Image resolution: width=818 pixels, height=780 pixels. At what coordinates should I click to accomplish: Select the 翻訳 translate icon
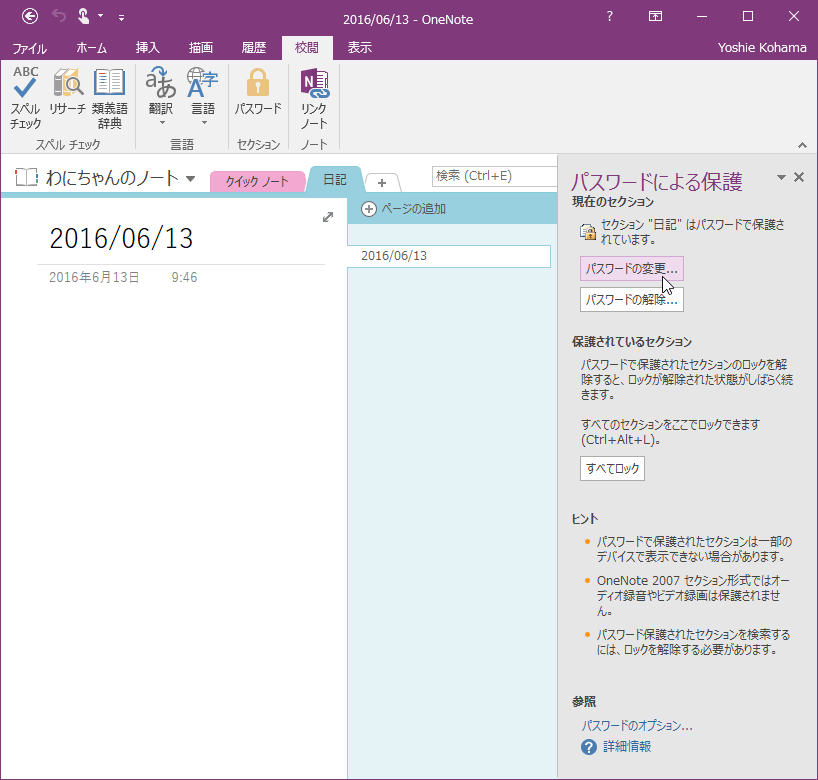162,85
